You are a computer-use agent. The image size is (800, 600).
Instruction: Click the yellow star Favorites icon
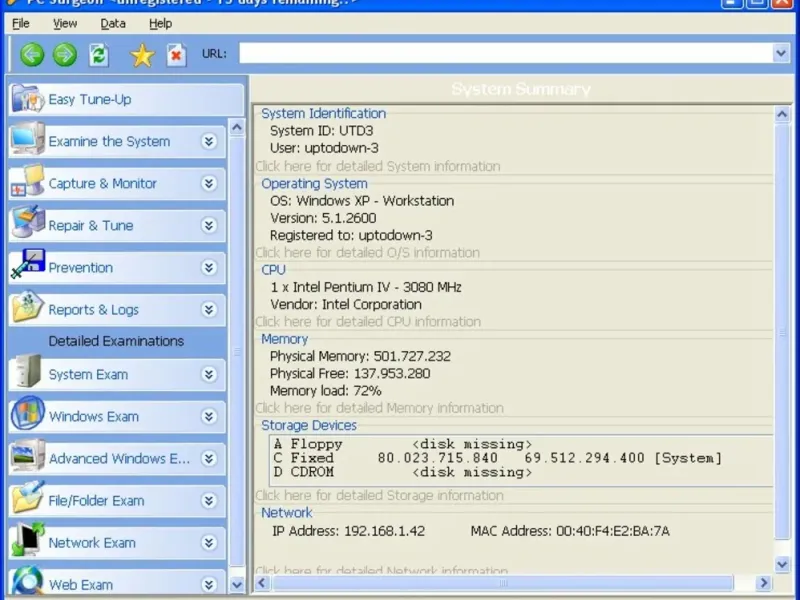point(142,55)
